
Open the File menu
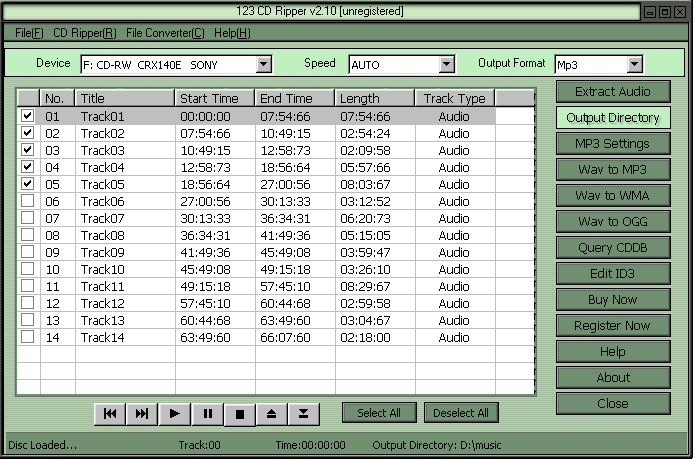29,33
